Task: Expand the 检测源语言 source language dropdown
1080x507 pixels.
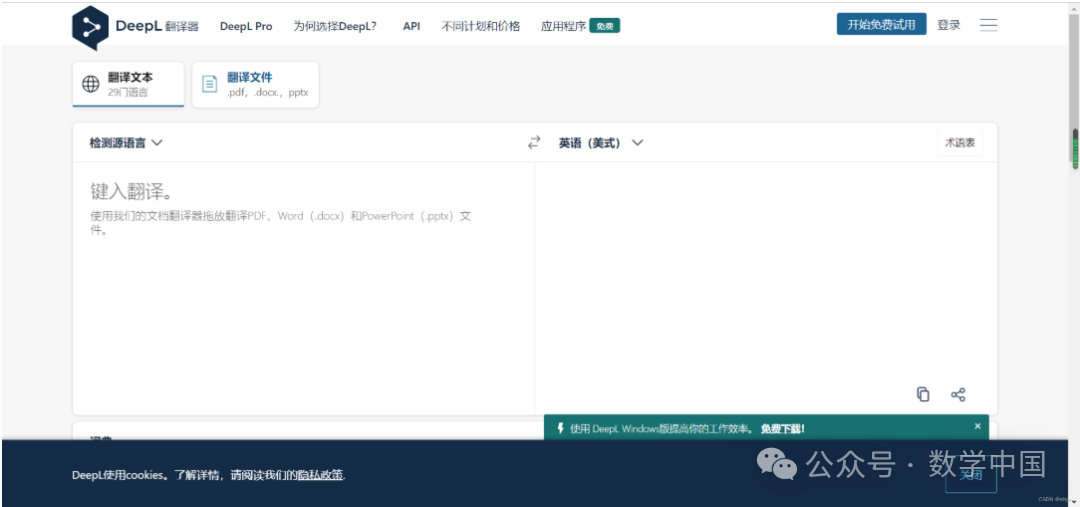Action: pyautogui.click(x=126, y=143)
